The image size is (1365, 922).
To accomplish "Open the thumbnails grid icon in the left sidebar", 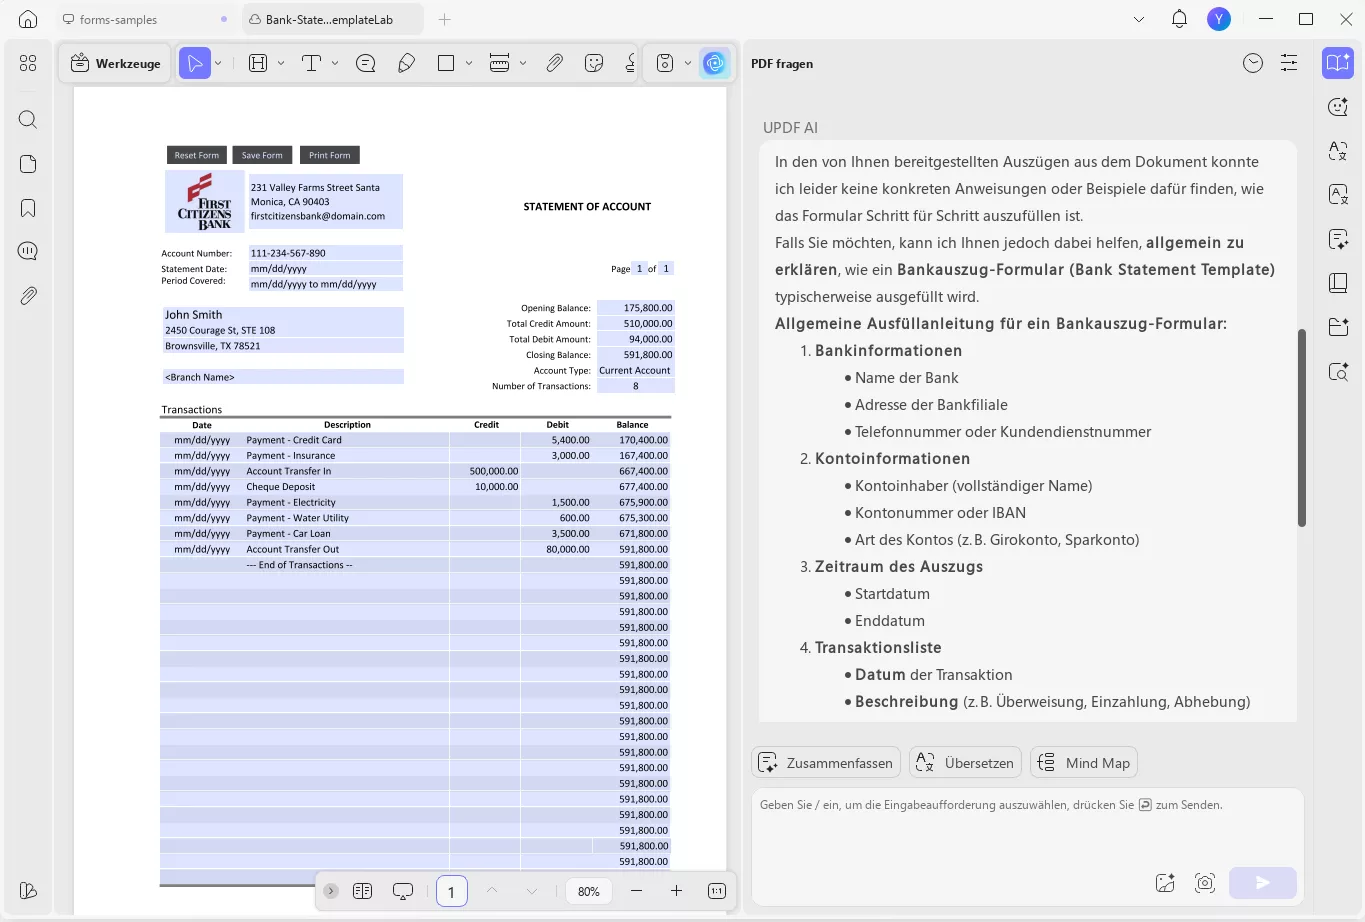I will pyautogui.click(x=28, y=63).
